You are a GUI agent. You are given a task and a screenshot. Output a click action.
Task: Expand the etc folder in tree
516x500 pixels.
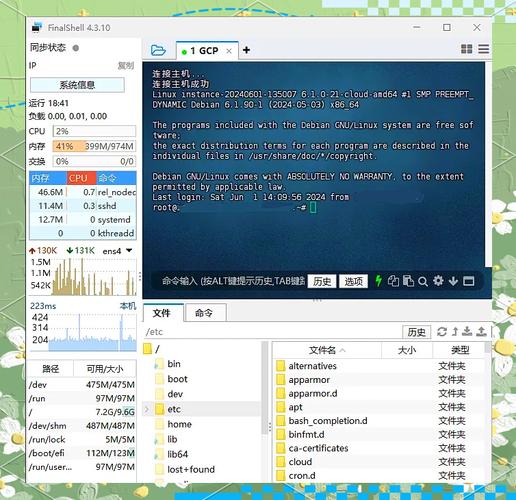click(146, 409)
